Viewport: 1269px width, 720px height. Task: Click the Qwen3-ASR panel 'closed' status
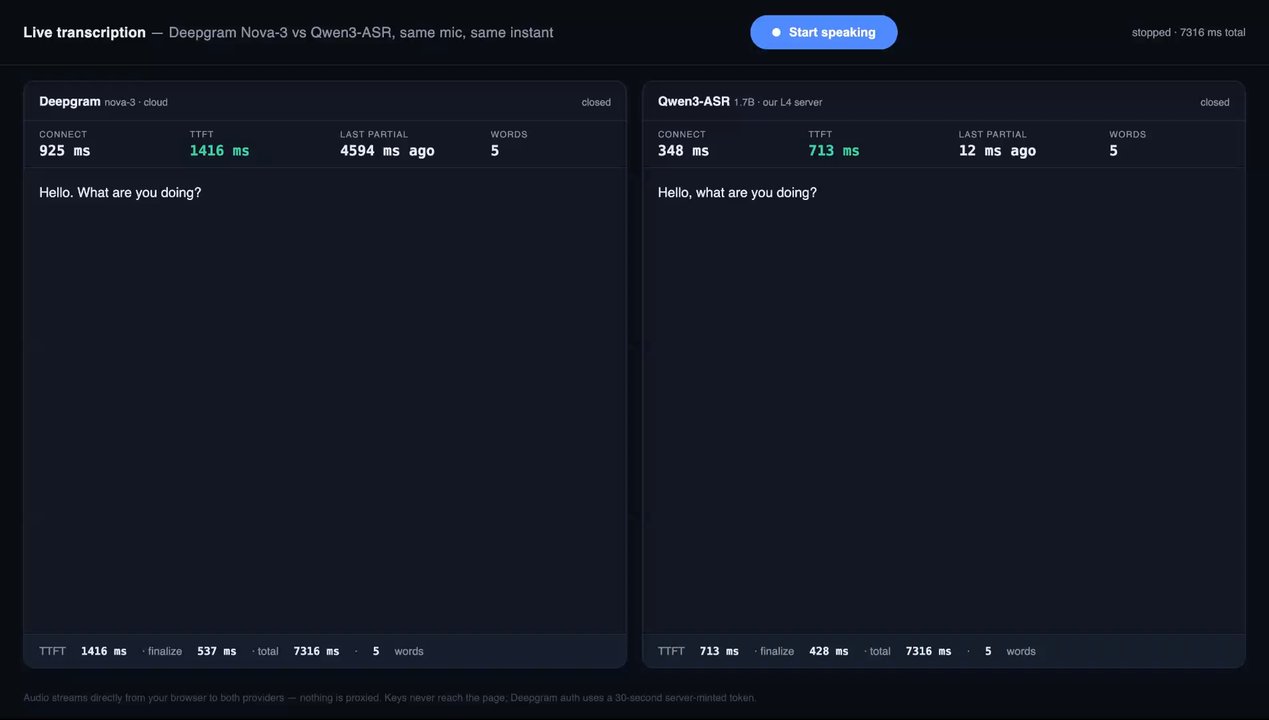click(1215, 102)
